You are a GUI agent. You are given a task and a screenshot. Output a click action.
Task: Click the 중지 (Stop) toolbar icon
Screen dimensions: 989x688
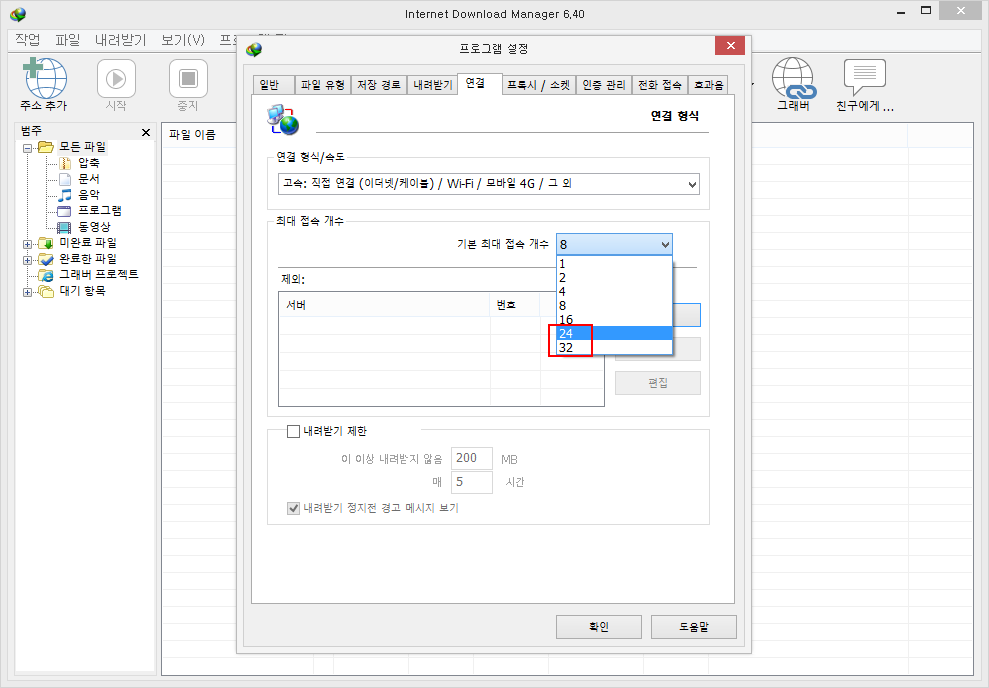click(188, 78)
